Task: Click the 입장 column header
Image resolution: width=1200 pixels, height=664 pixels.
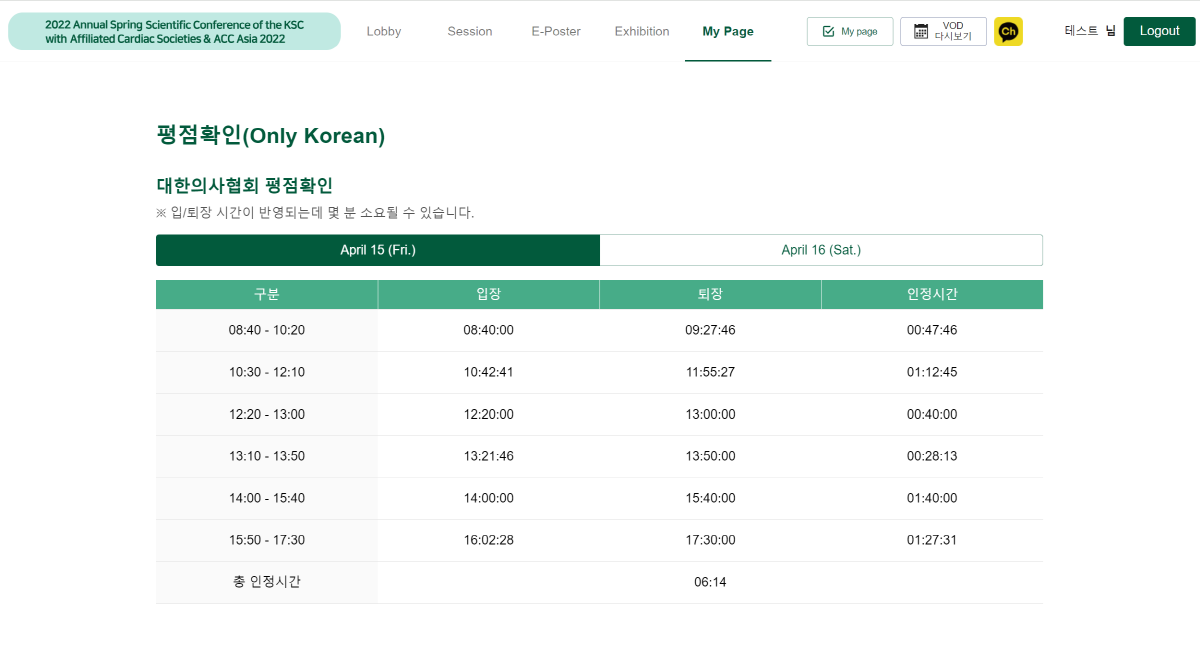Action: [488, 294]
